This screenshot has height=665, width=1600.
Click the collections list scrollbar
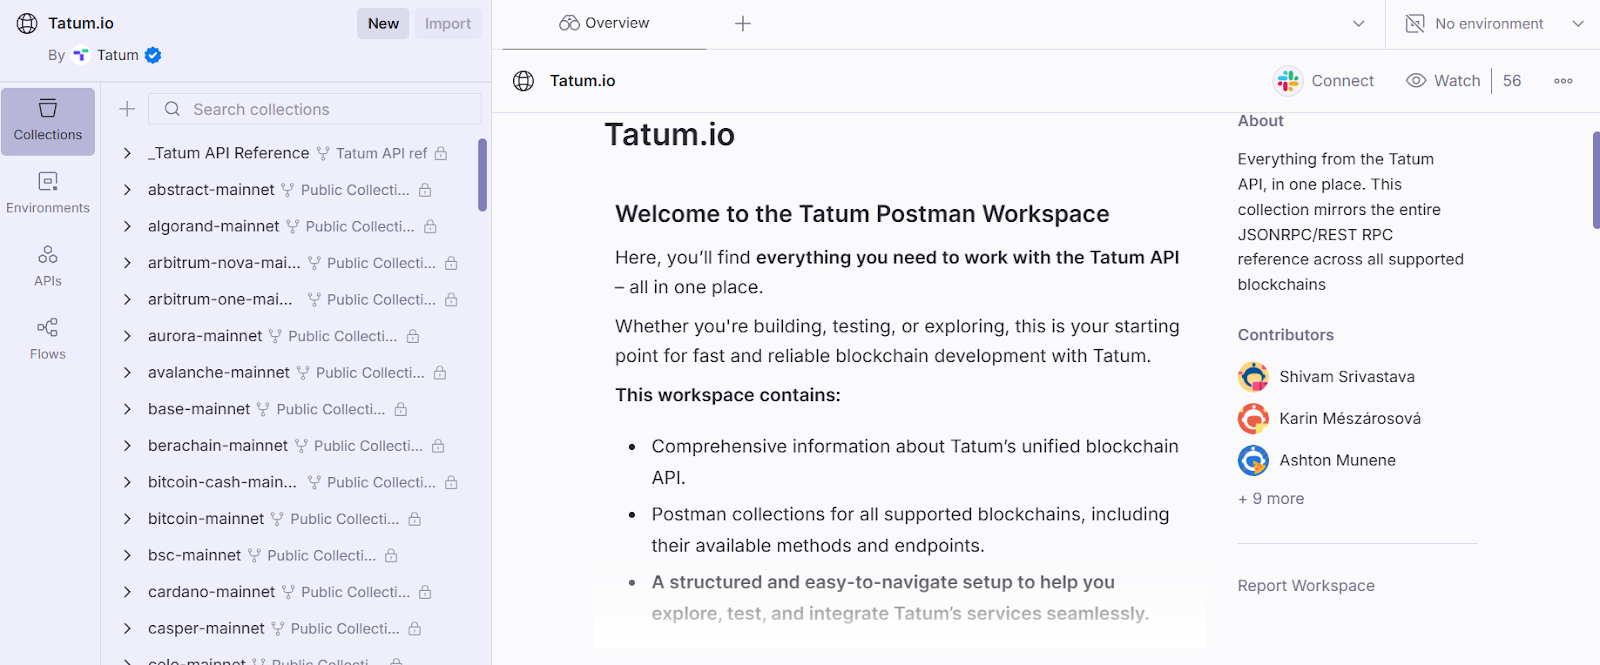(x=483, y=175)
